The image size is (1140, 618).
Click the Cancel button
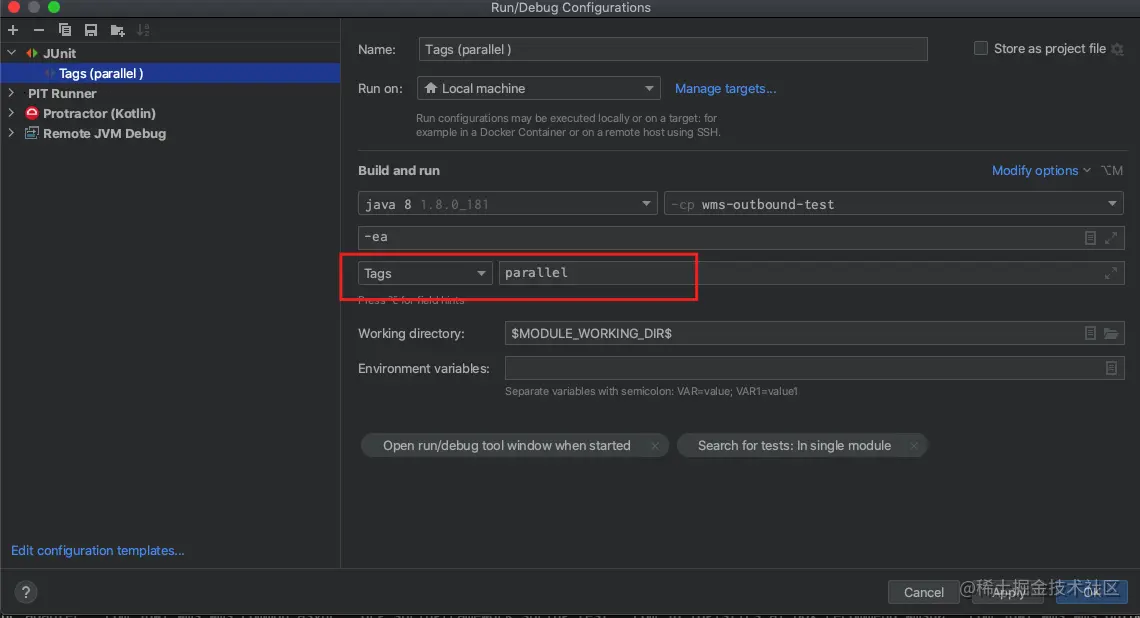pyautogui.click(x=924, y=593)
